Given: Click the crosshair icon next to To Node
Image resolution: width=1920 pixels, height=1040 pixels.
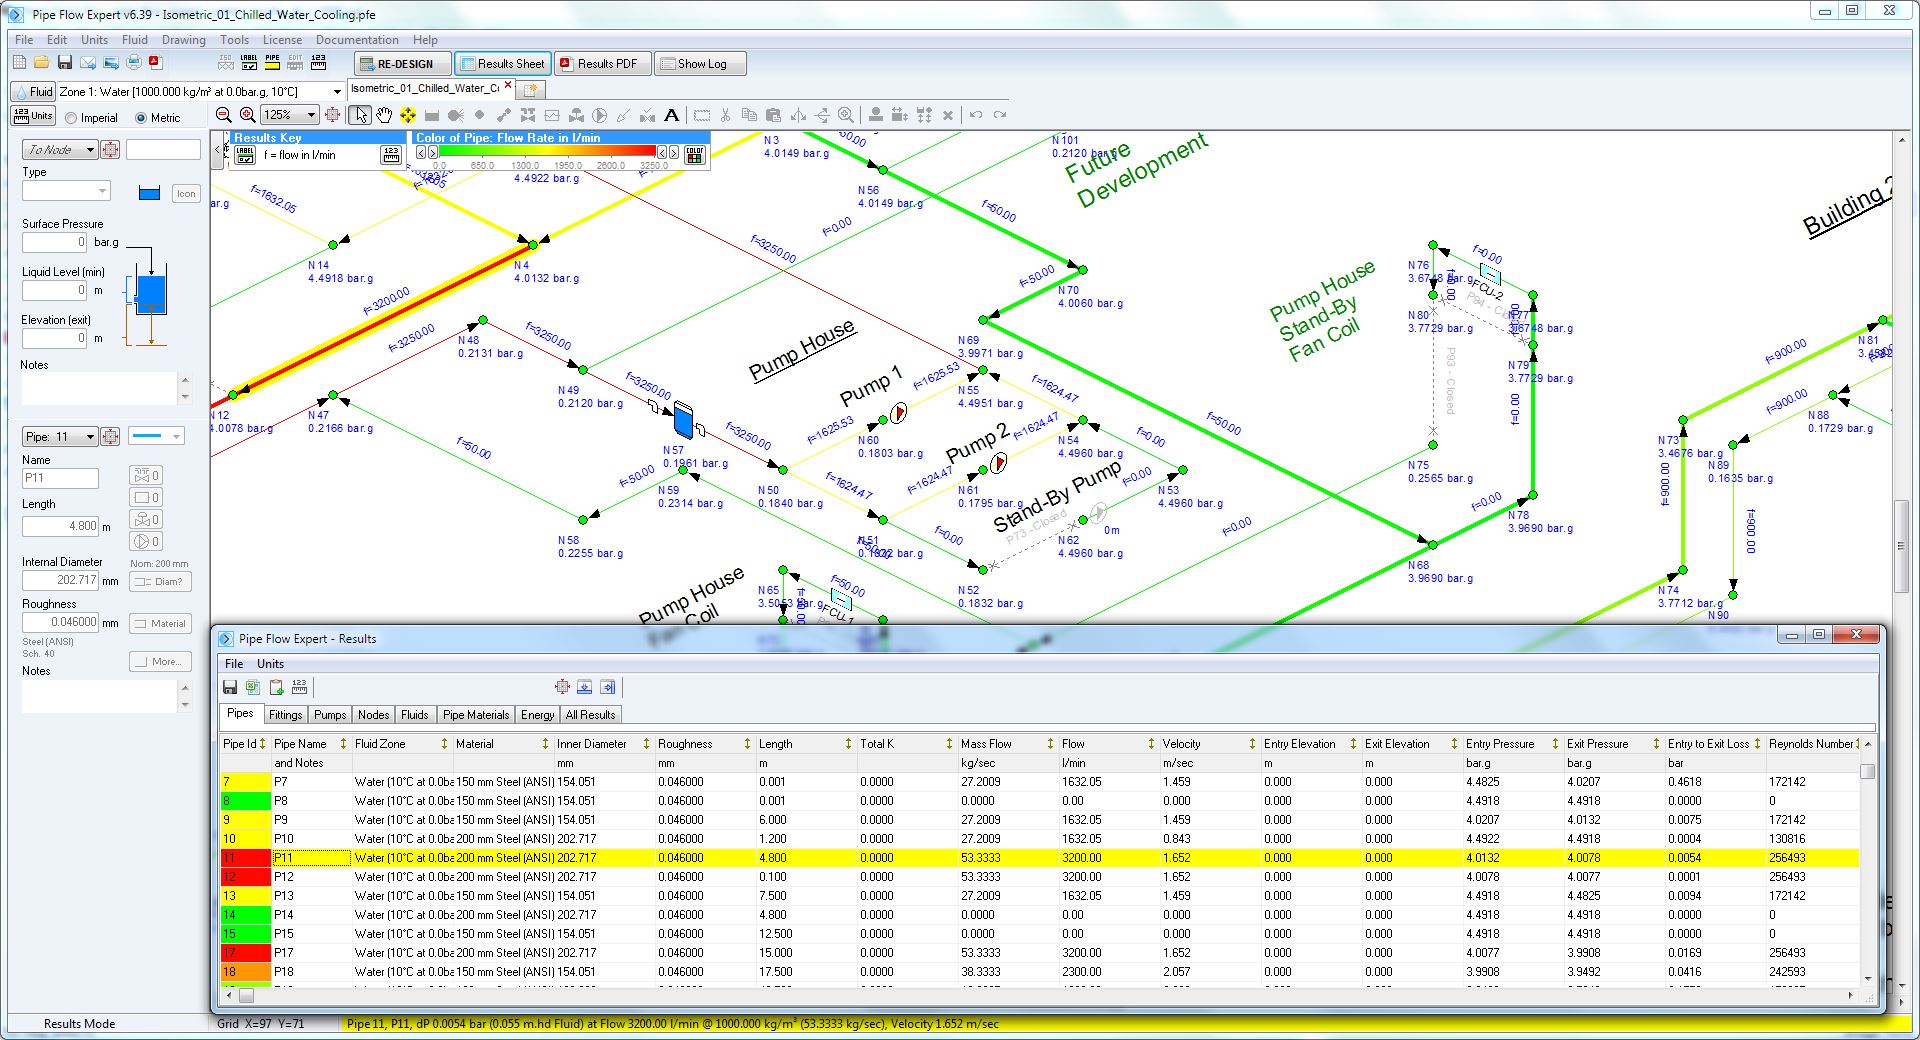Looking at the screenshot, I should (111, 150).
